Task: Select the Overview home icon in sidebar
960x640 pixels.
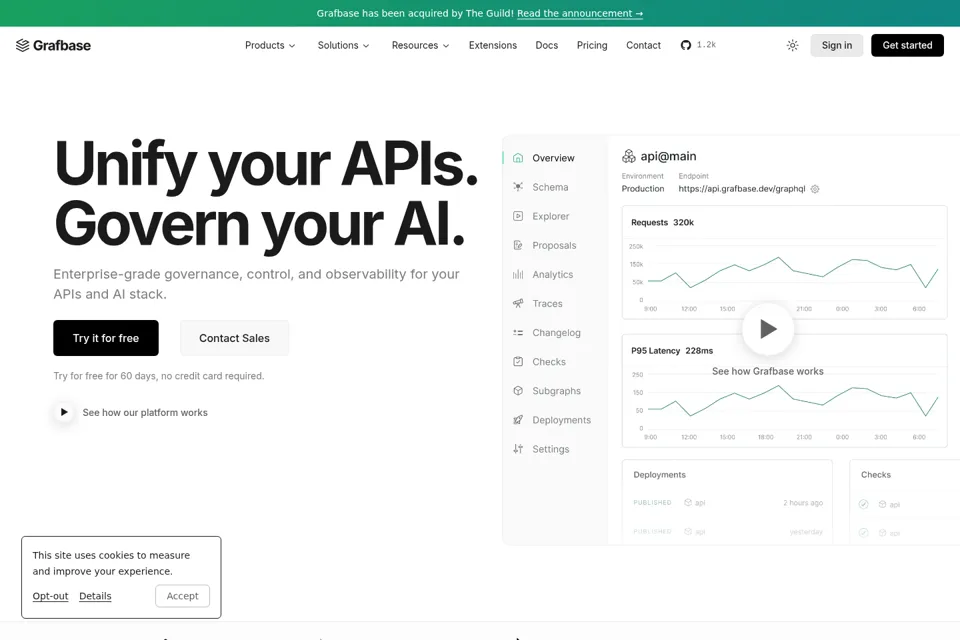Action: pos(518,158)
